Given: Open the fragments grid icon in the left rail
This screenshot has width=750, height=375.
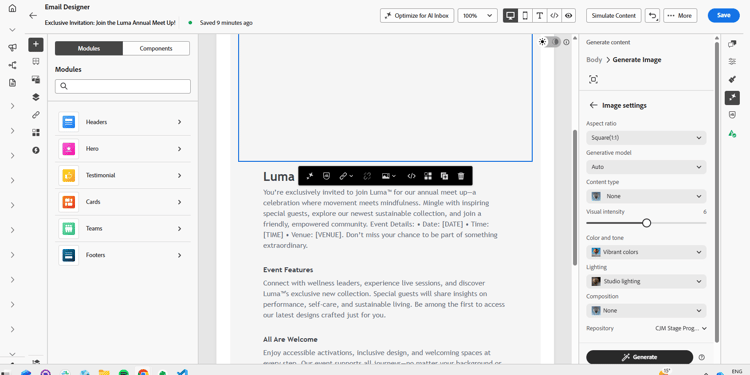Looking at the screenshot, I should [36, 132].
